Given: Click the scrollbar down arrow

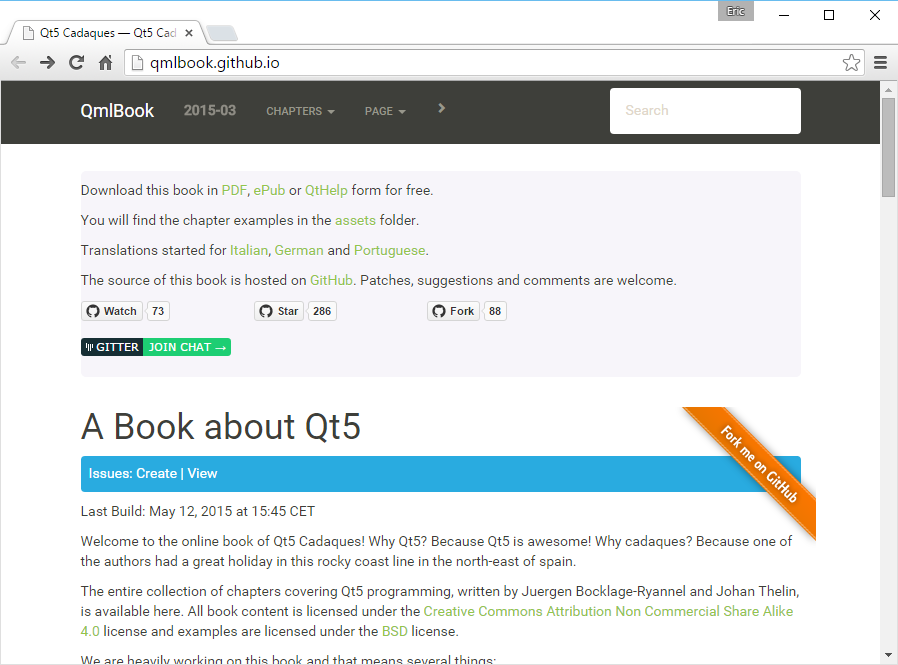Looking at the screenshot, I should point(888,655).
